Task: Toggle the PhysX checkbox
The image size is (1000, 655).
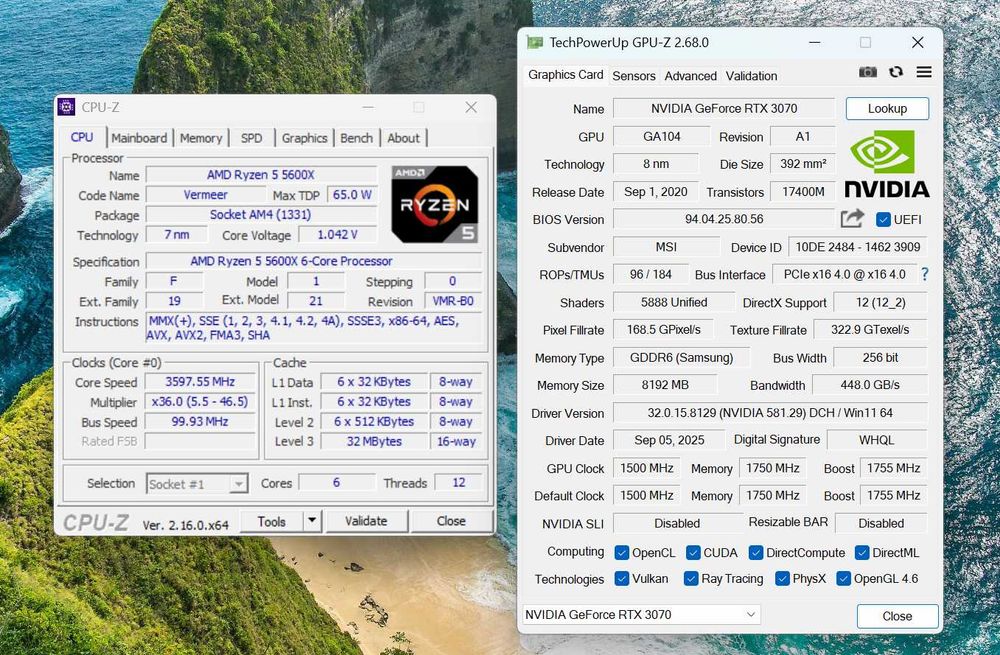Action: 782,578
